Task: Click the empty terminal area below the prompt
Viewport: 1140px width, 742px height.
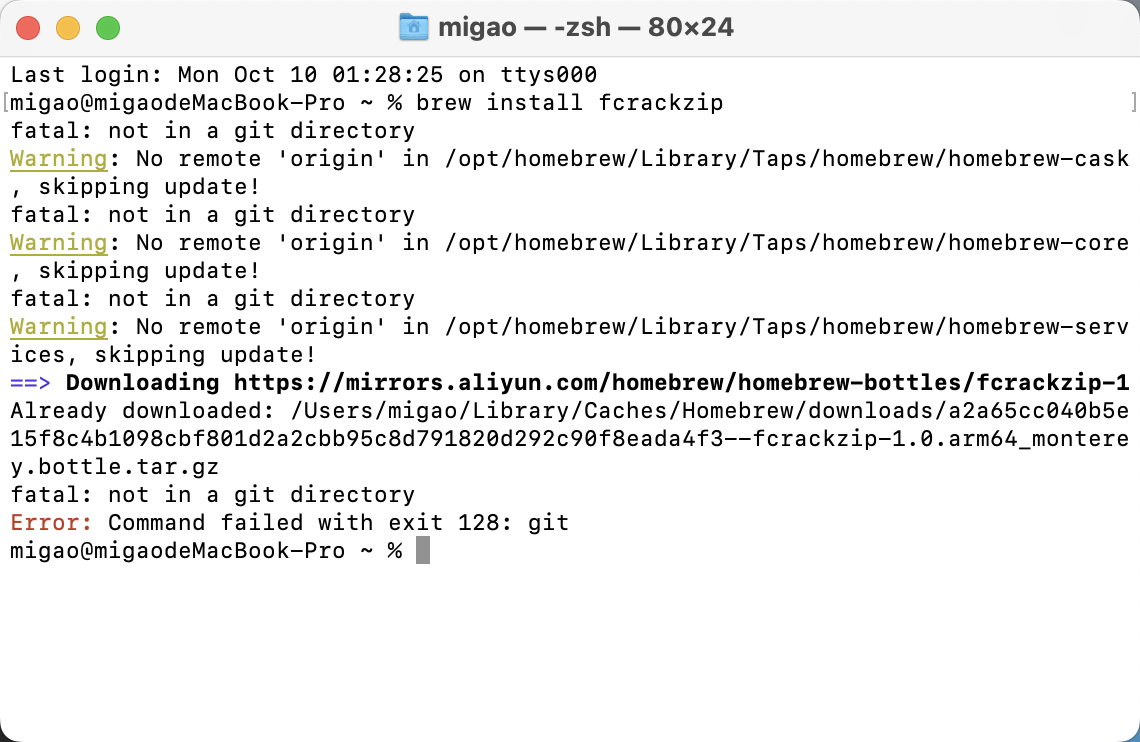Action: click(x=569, y=647)
